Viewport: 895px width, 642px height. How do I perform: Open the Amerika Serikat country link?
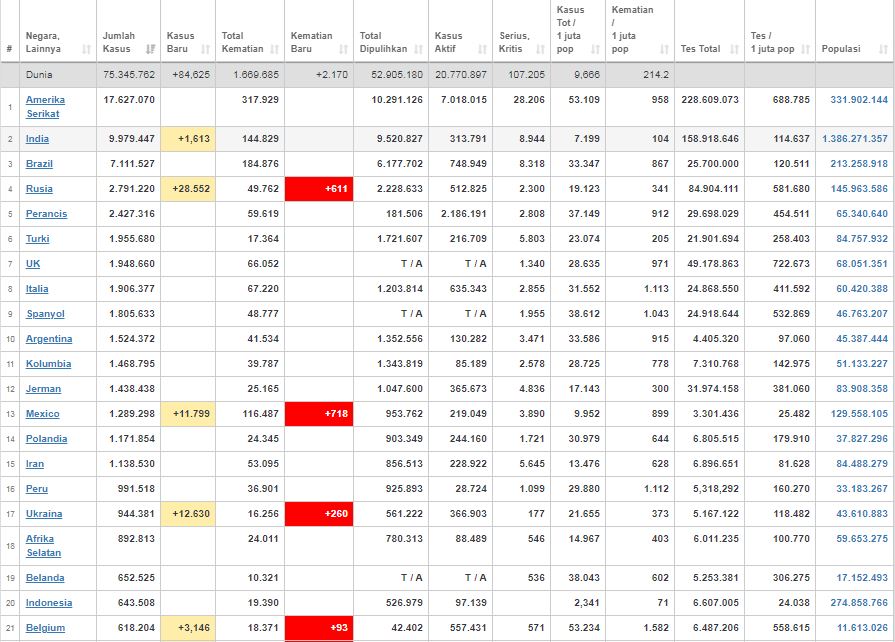point(45,107)
